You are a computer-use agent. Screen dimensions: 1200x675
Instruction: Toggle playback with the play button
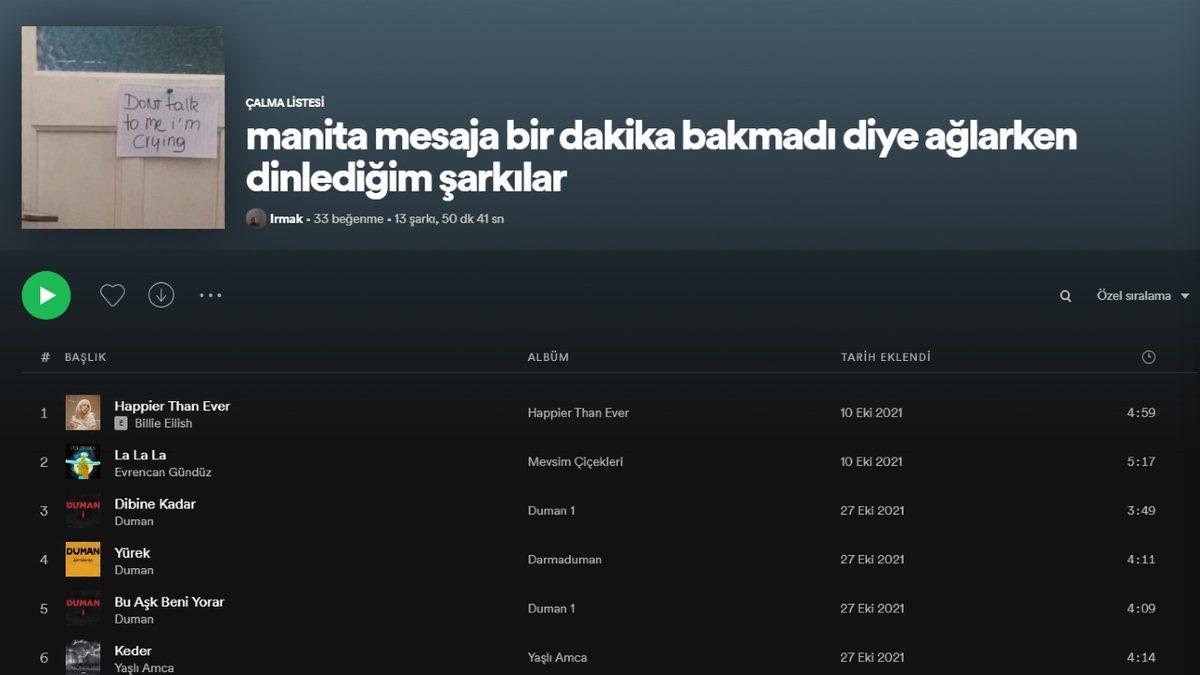click(x=46, y=294)
